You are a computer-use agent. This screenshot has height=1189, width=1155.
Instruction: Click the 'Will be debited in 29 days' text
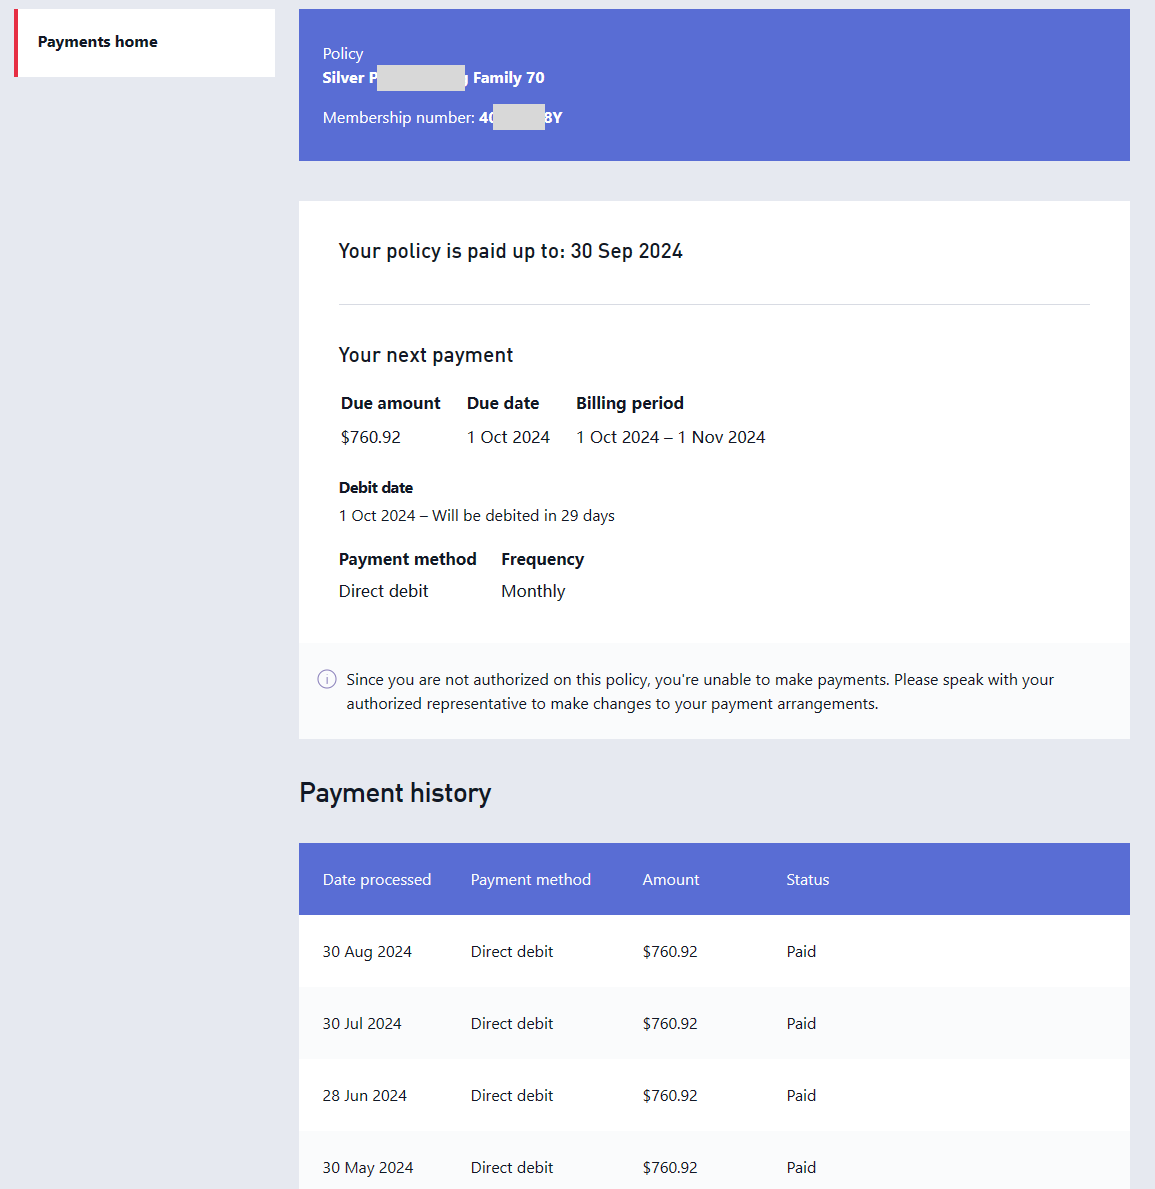pyautogui.click(x=523, y=516)
